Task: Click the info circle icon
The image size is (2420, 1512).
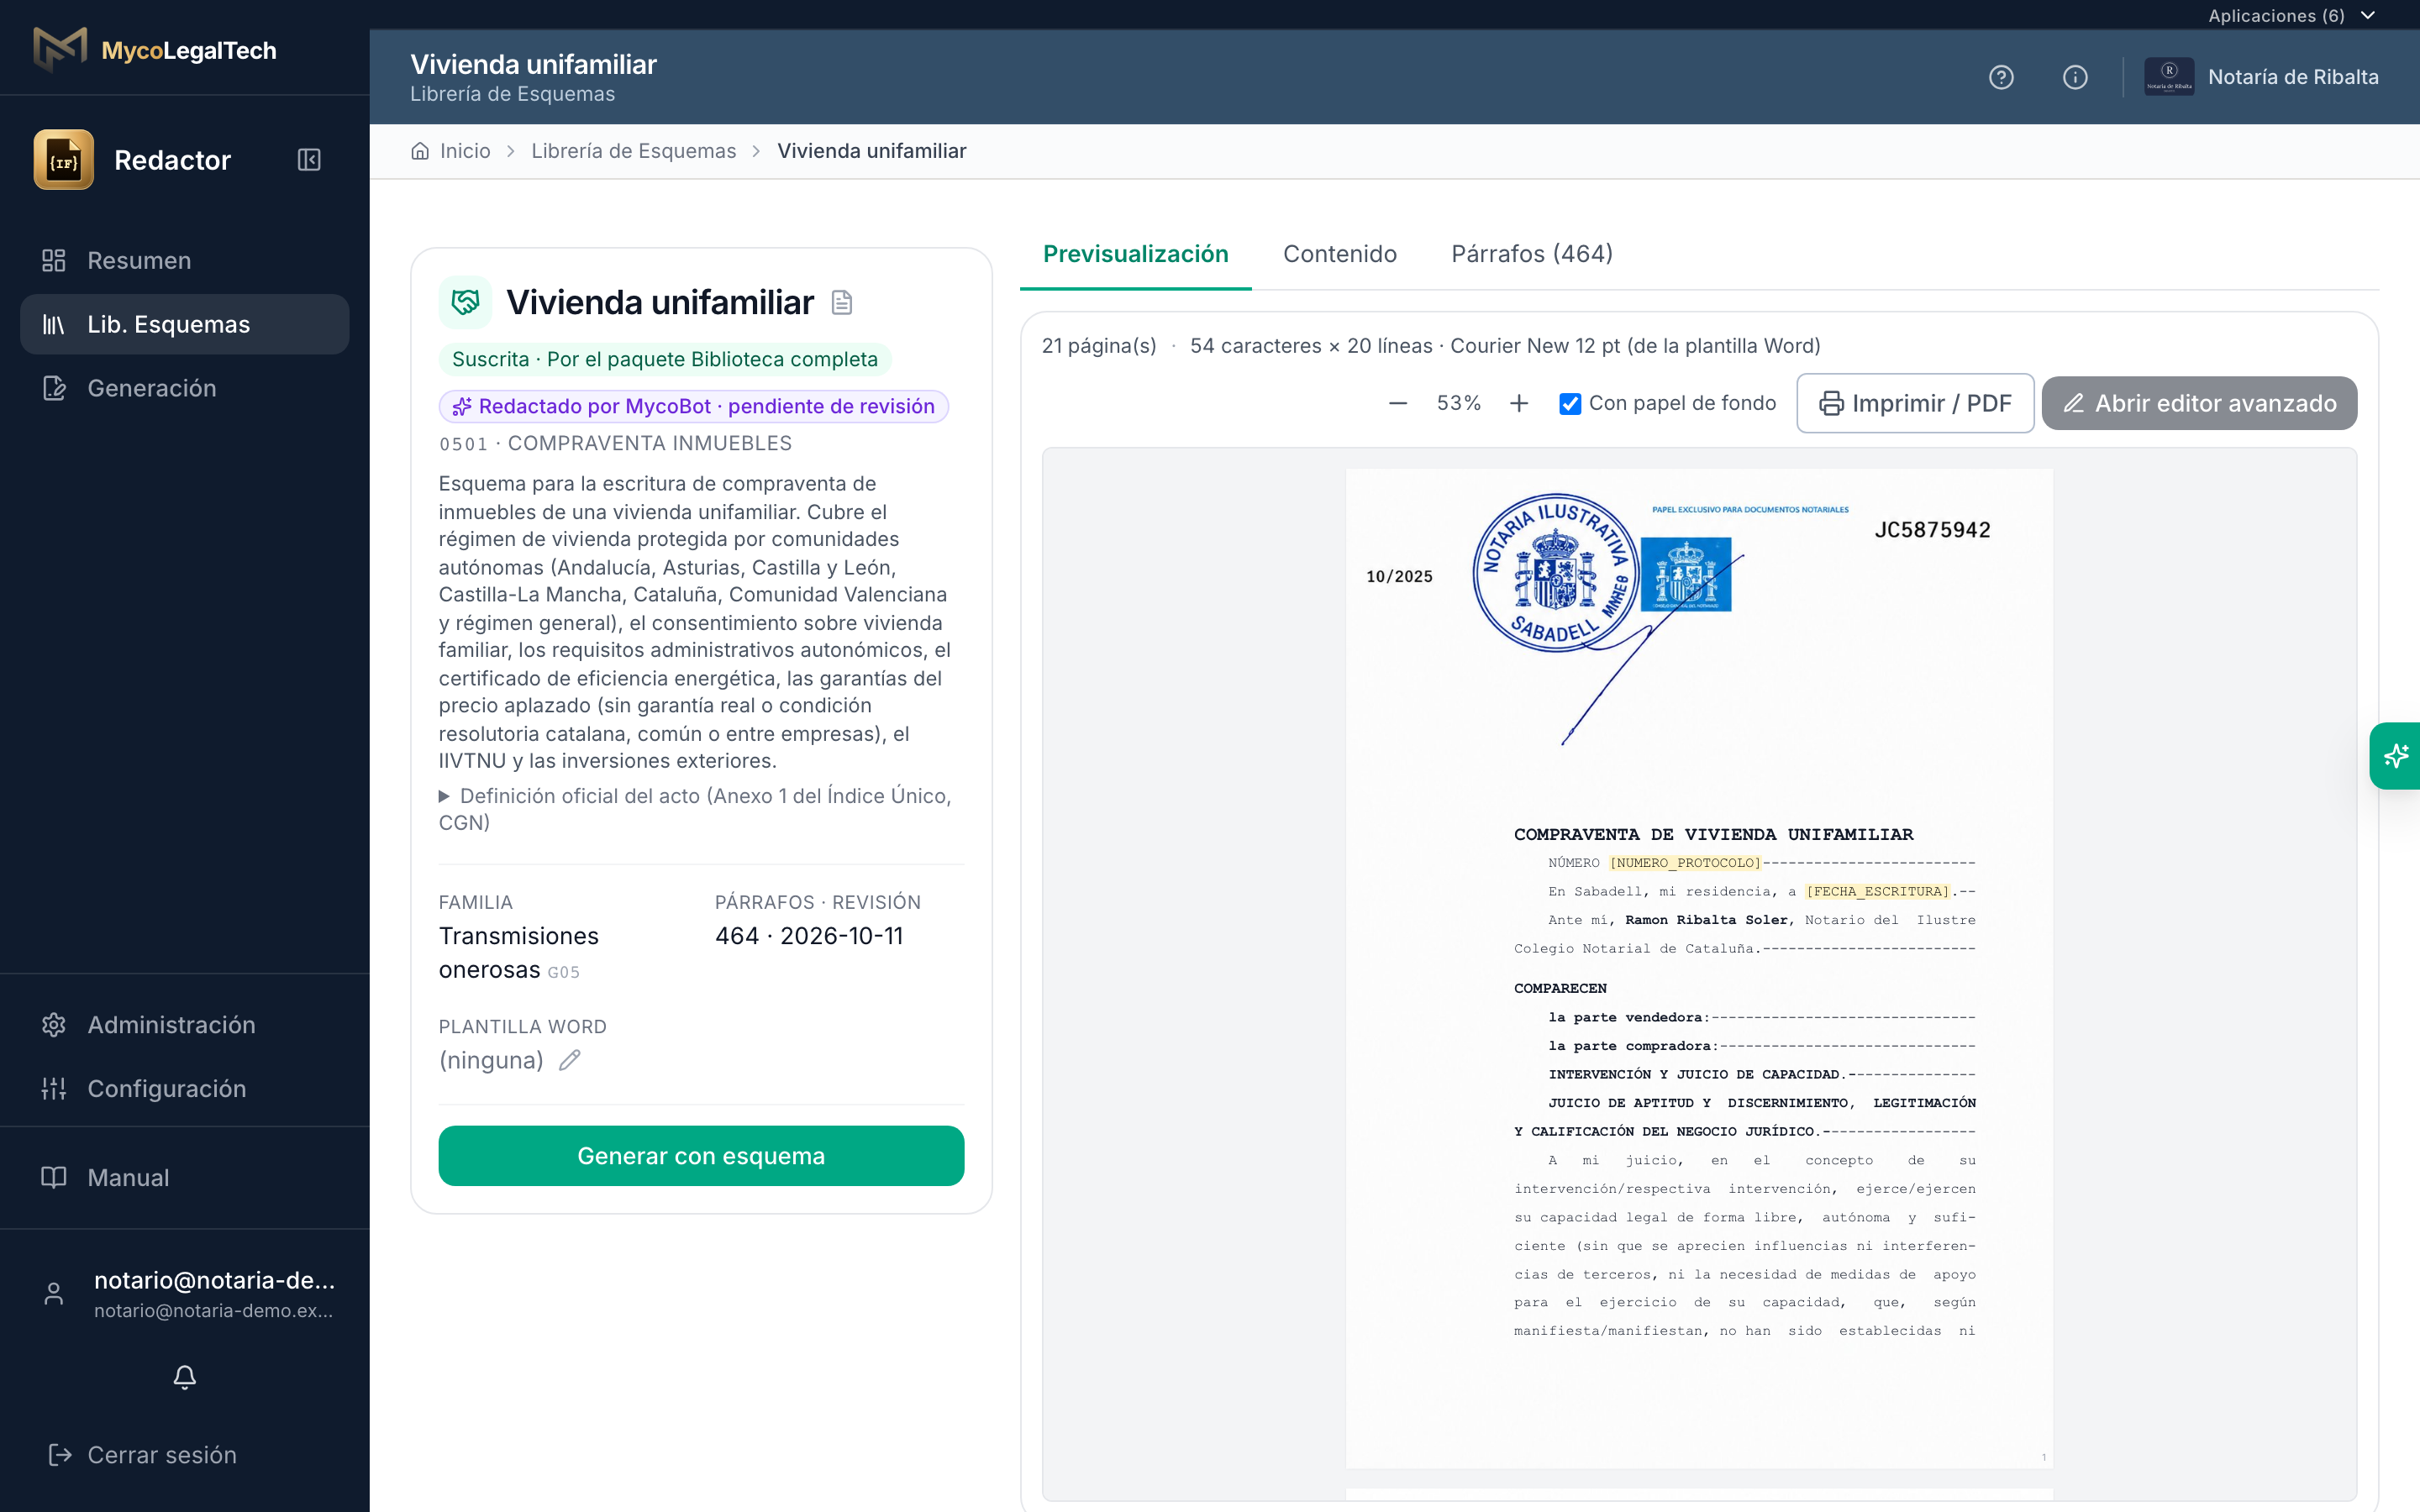Action: 2075,77
